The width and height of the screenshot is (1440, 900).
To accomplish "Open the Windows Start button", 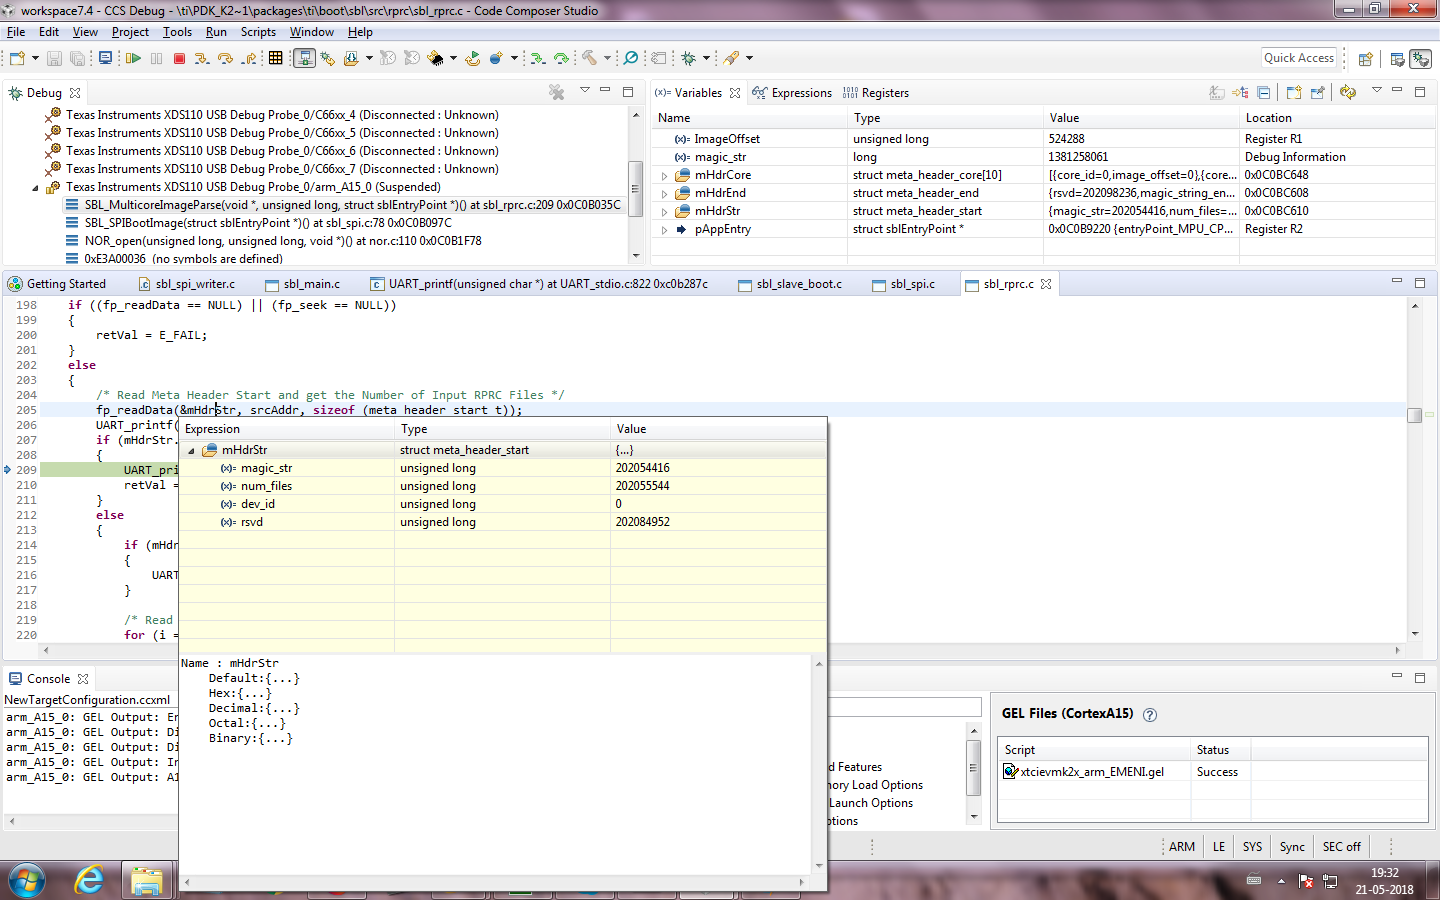I will (x=26, y=881).
